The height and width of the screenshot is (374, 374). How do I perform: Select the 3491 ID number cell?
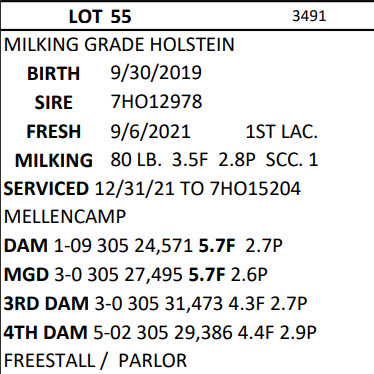tap(309, 16)
